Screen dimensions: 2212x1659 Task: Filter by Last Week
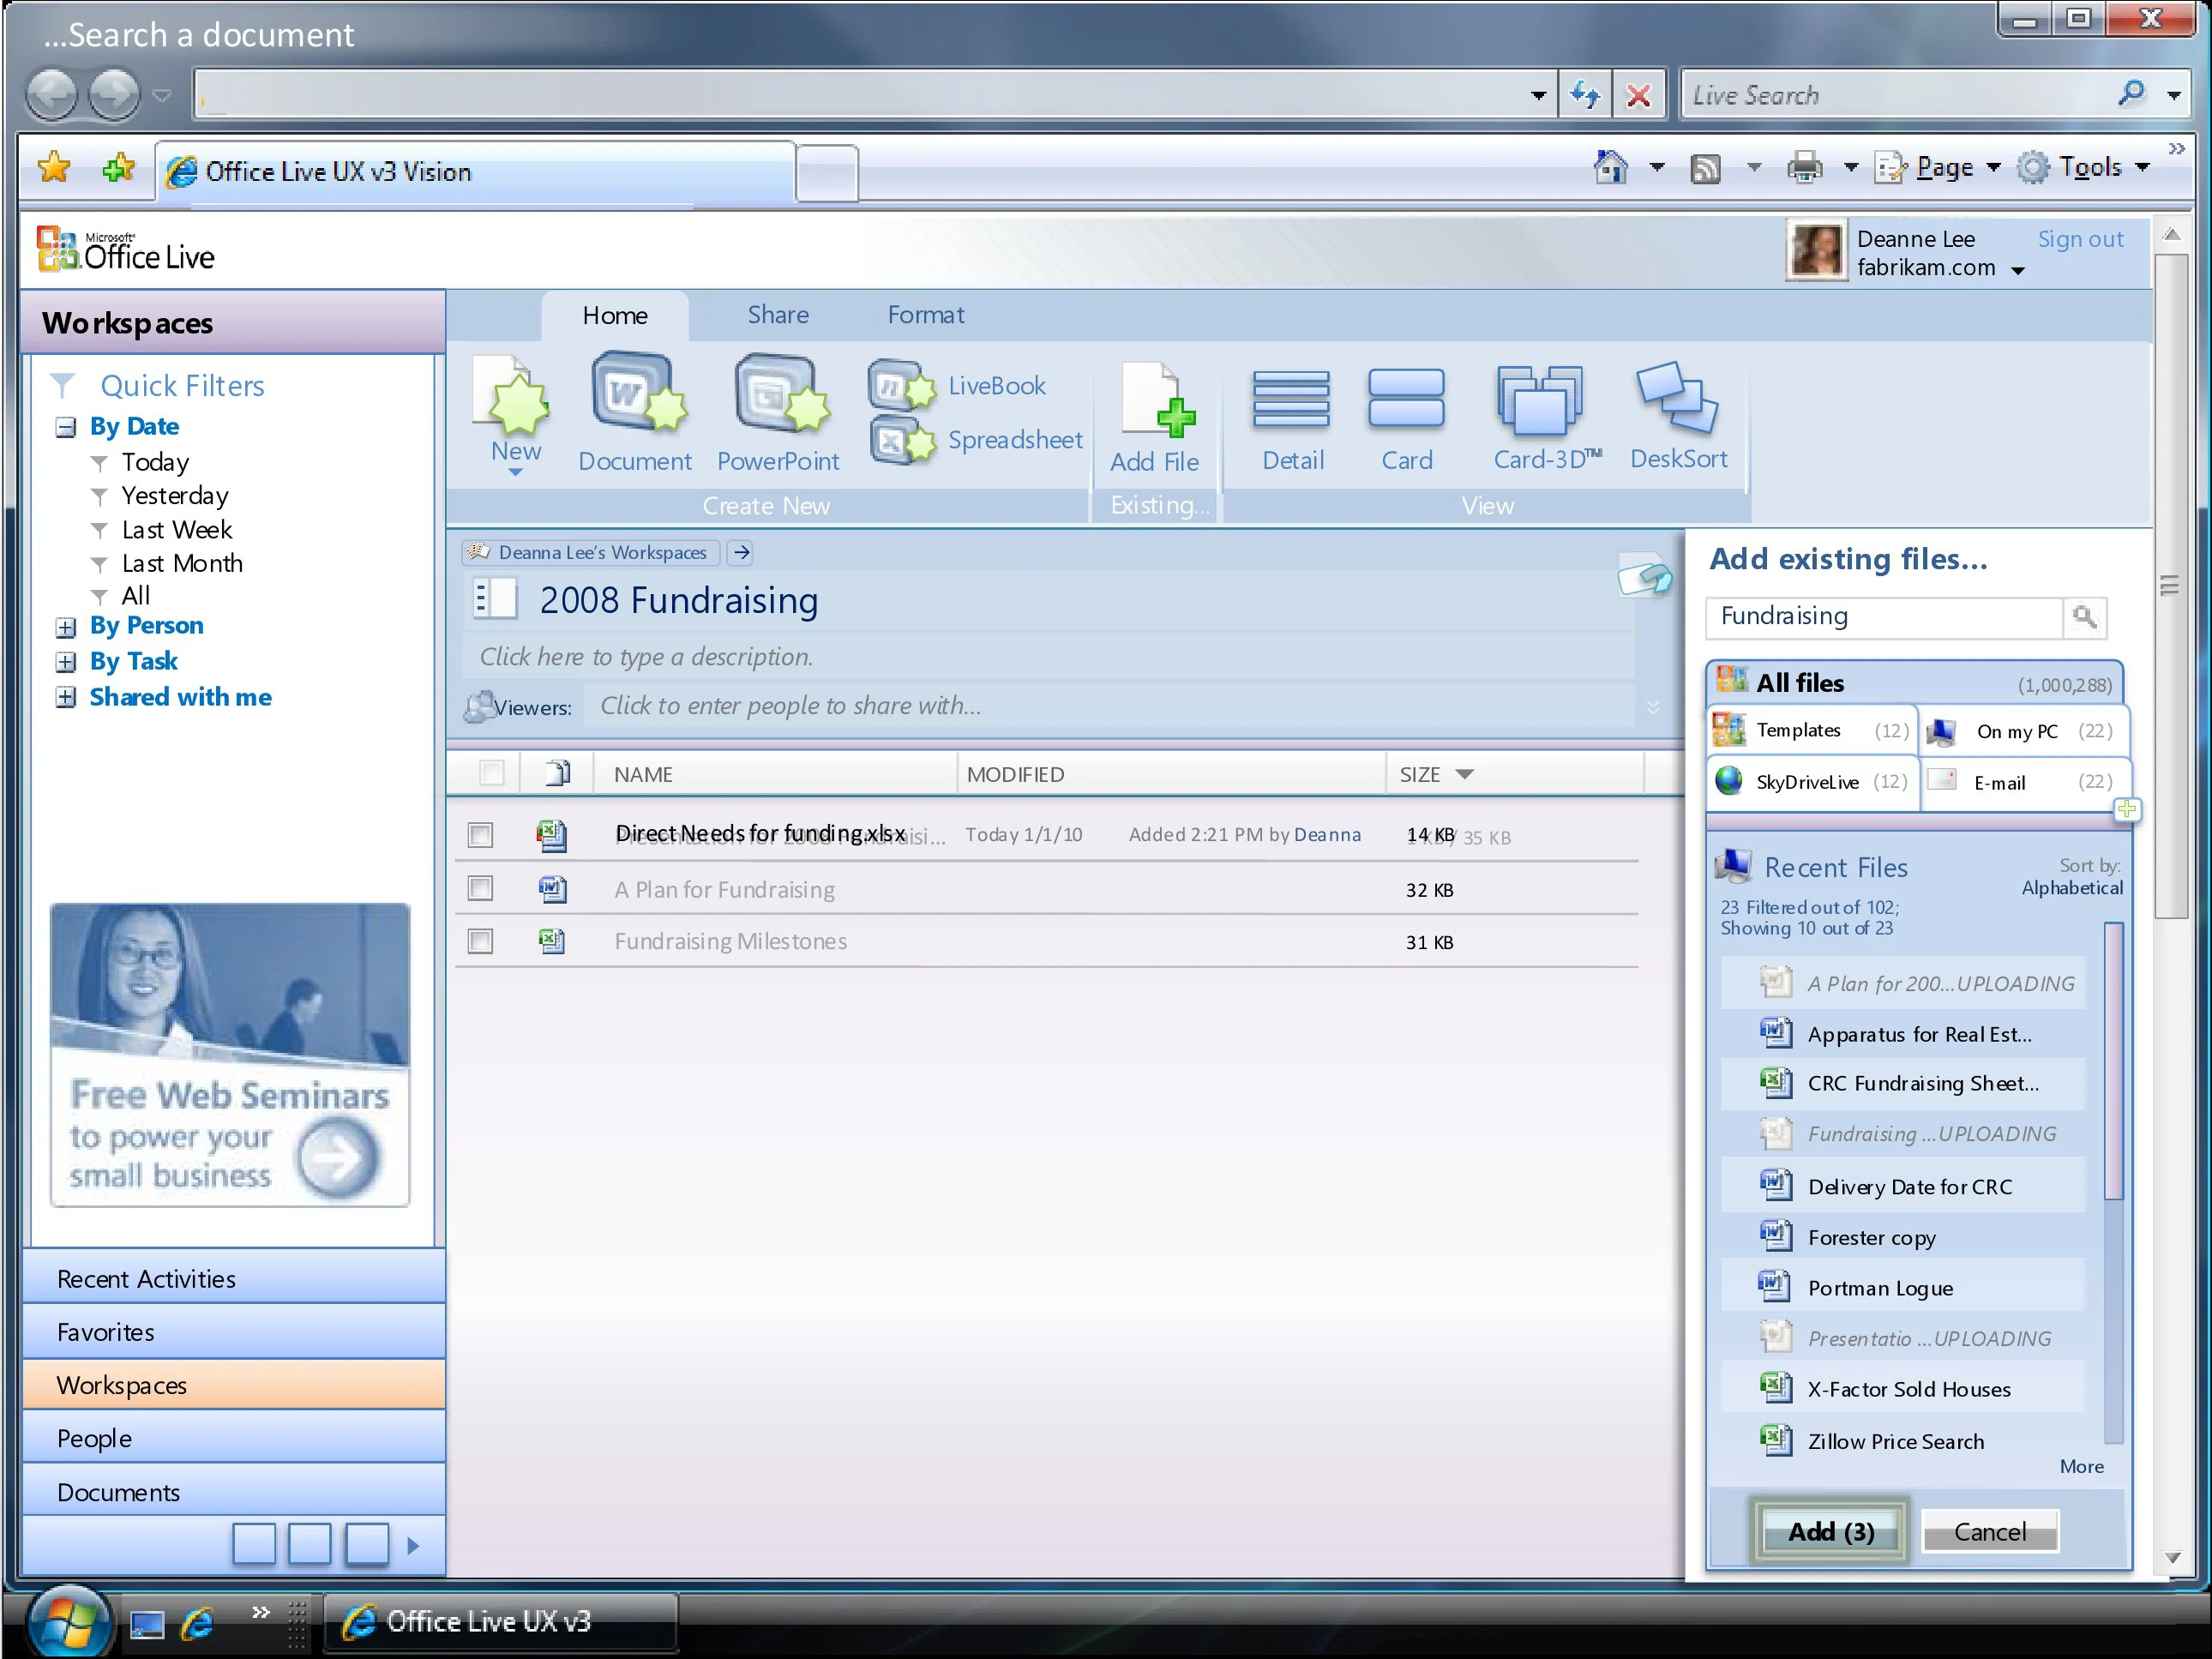(176, 530)
